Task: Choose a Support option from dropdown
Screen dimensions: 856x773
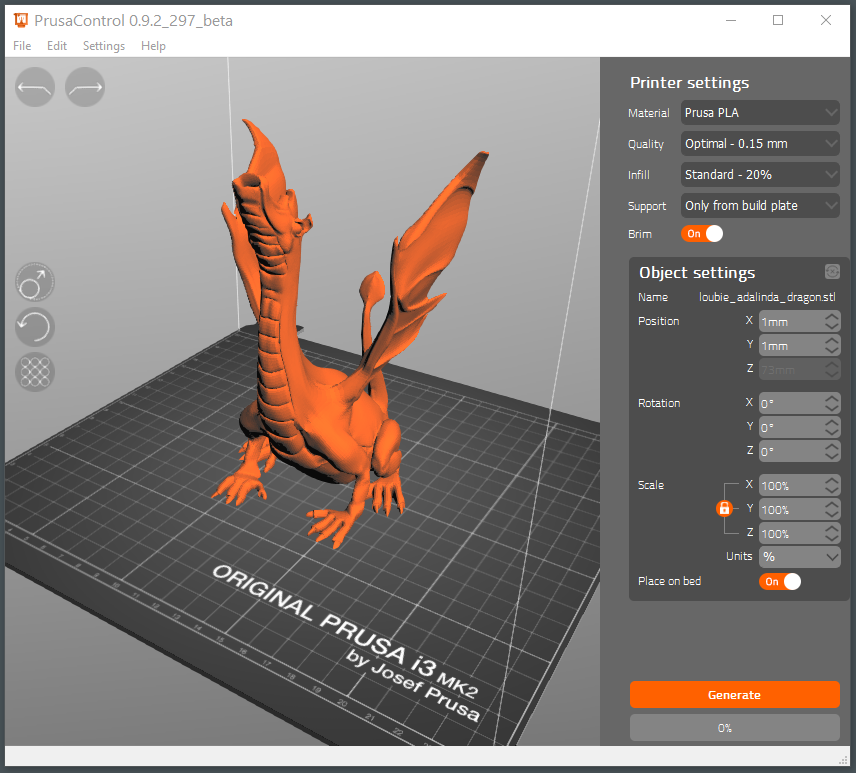Action: 760,206
